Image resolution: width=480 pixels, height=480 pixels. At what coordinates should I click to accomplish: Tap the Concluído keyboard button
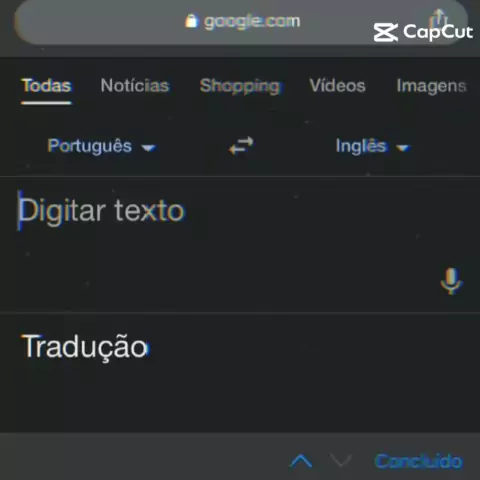(419, 461)
